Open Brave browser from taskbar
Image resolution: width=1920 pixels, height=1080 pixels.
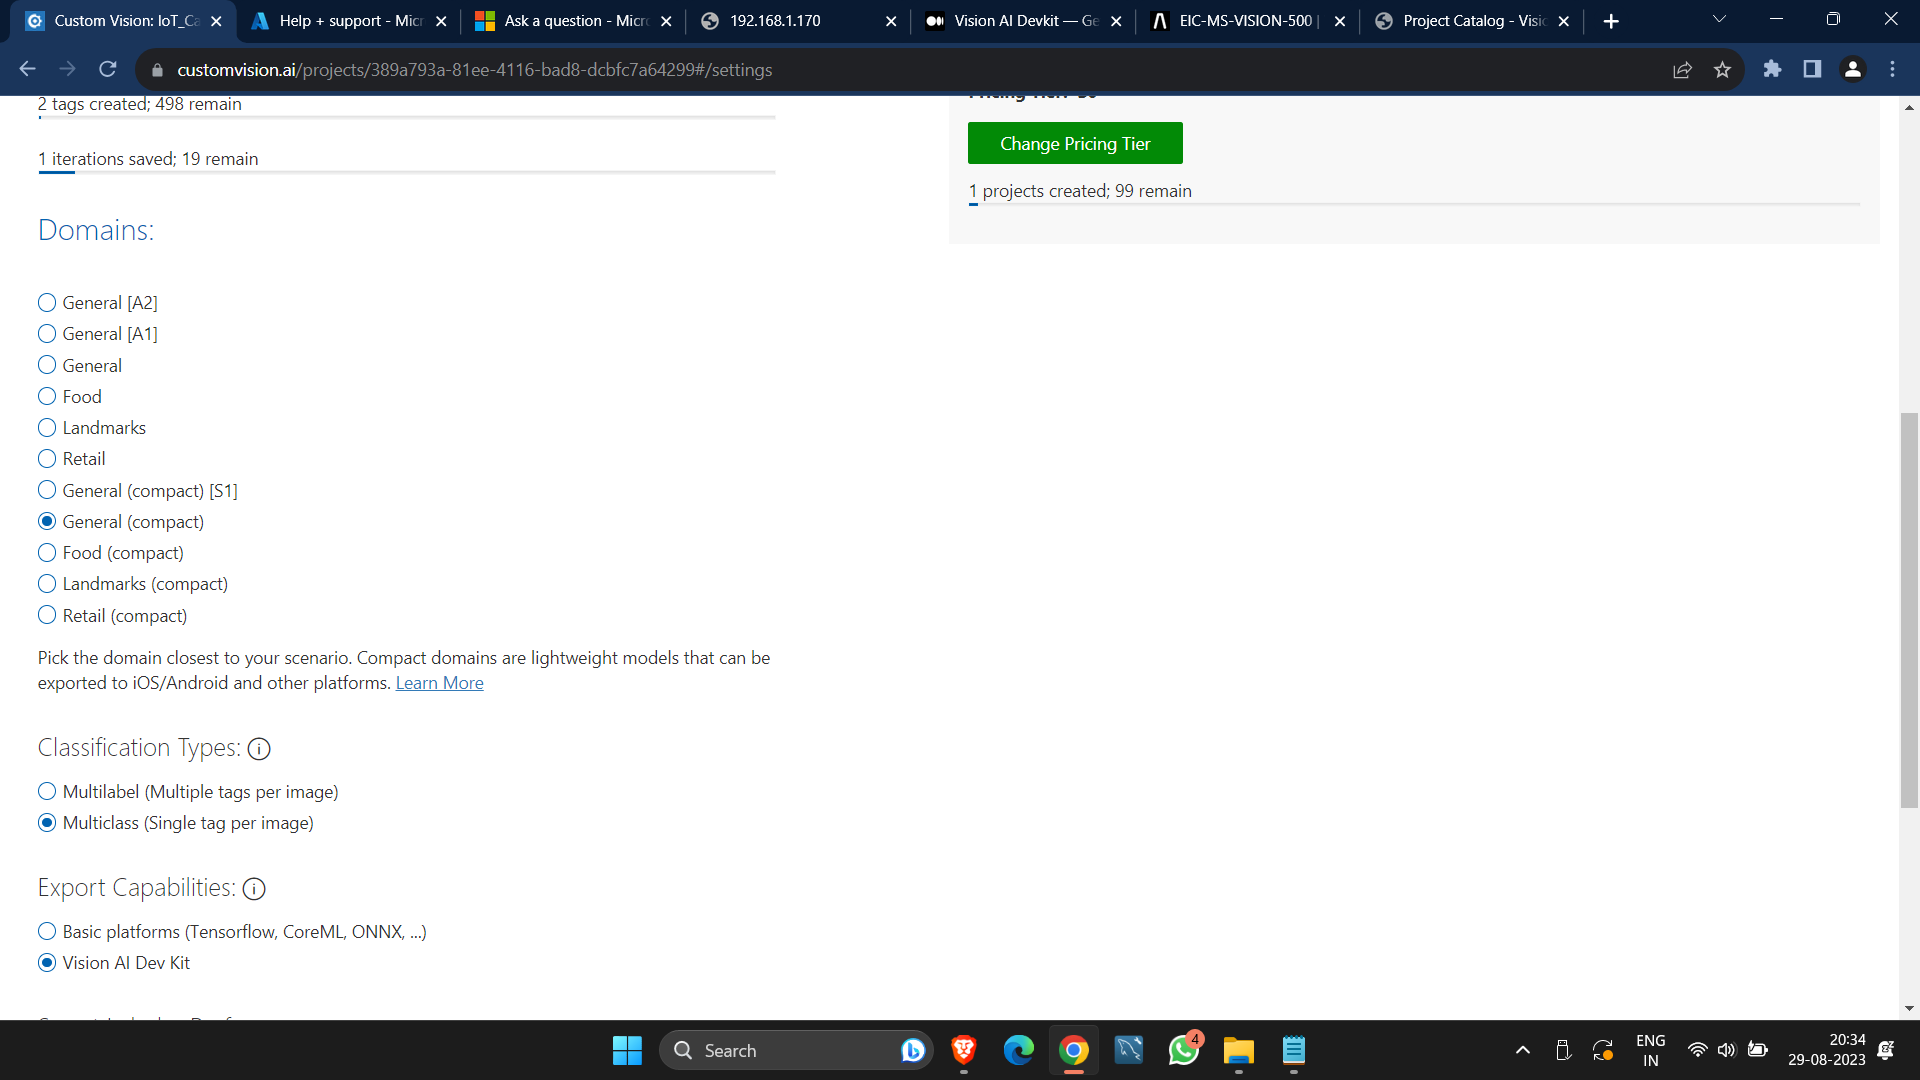click(x=963, y=1051)
